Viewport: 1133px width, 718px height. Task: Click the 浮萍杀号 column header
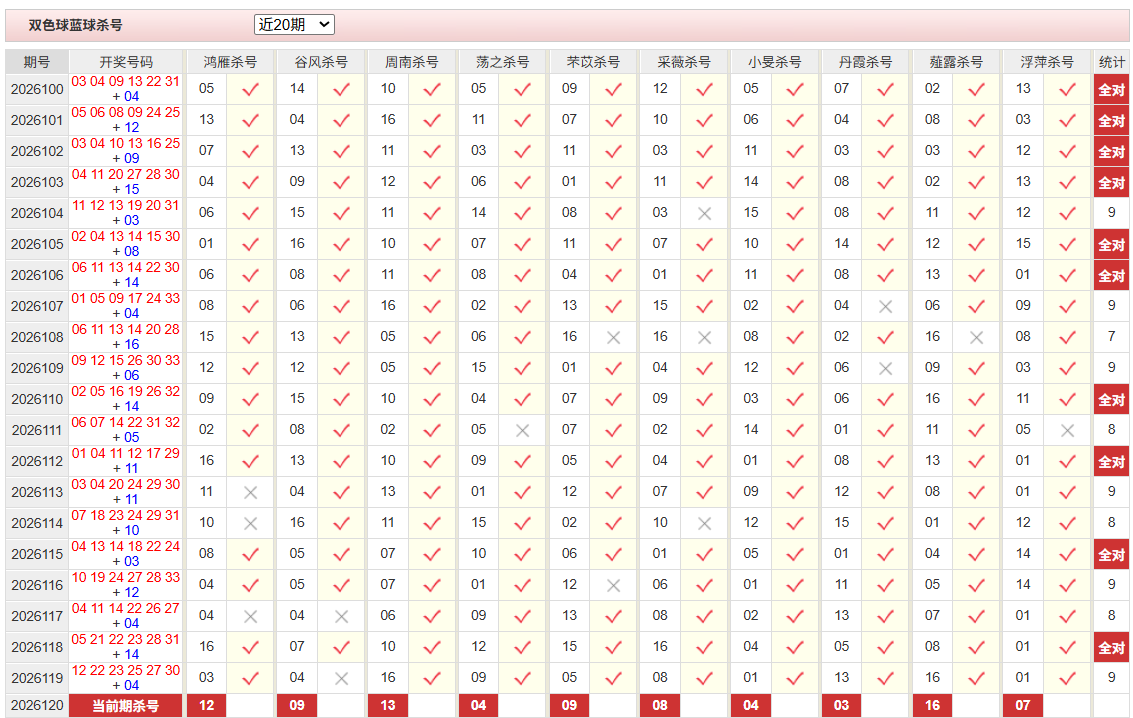(x=1046, y=62)
